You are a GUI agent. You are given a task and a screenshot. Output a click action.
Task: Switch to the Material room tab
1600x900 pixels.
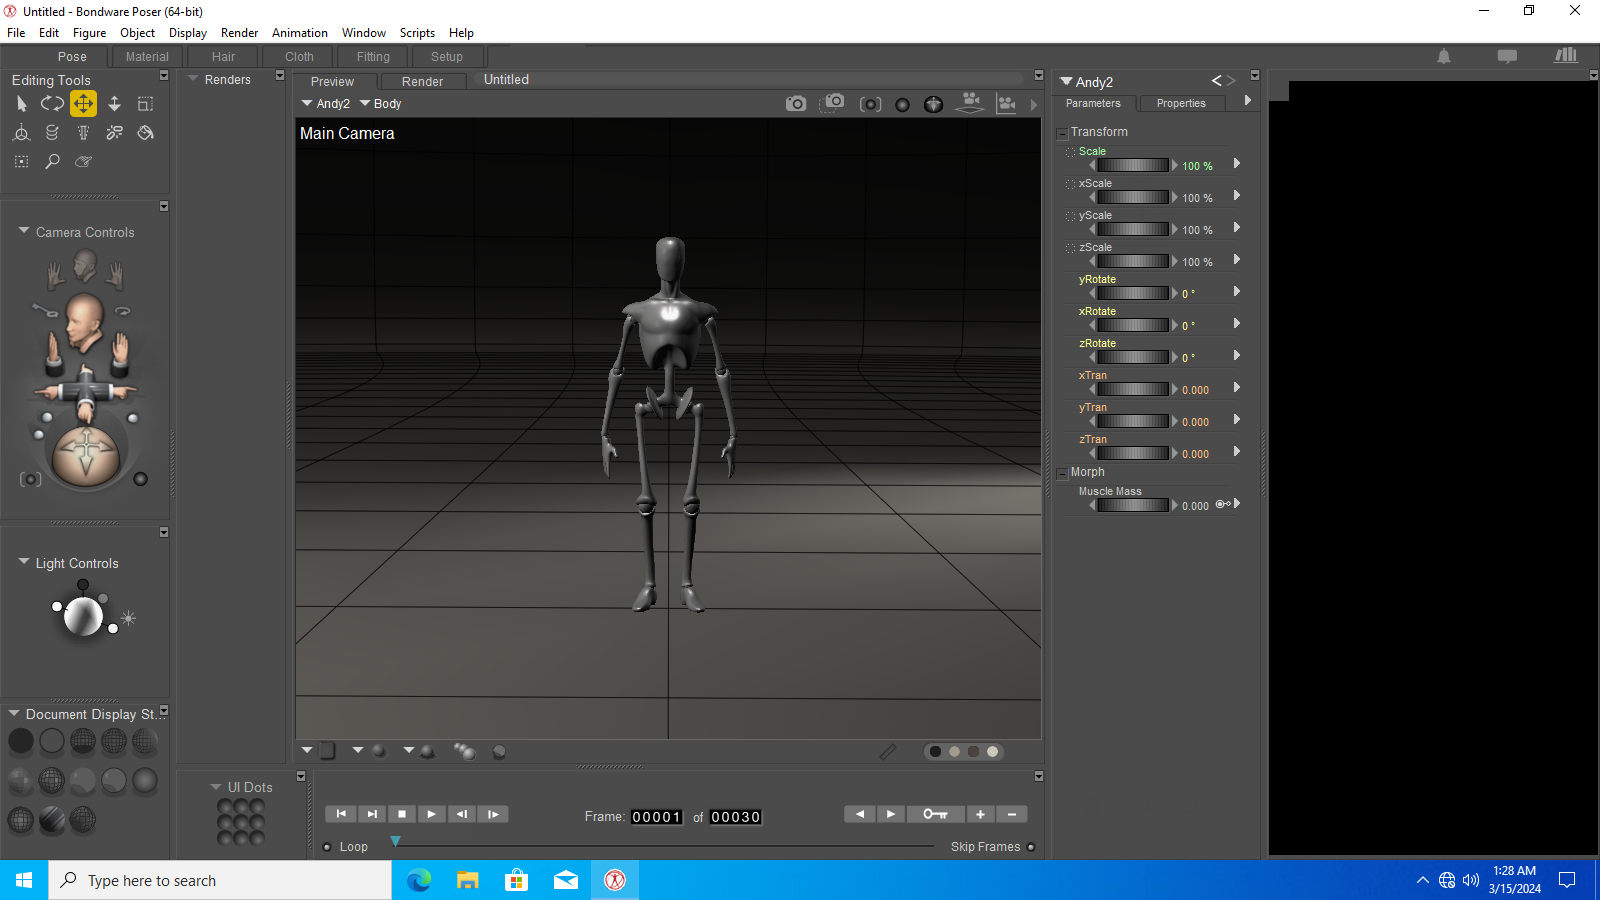pos(147,57)
